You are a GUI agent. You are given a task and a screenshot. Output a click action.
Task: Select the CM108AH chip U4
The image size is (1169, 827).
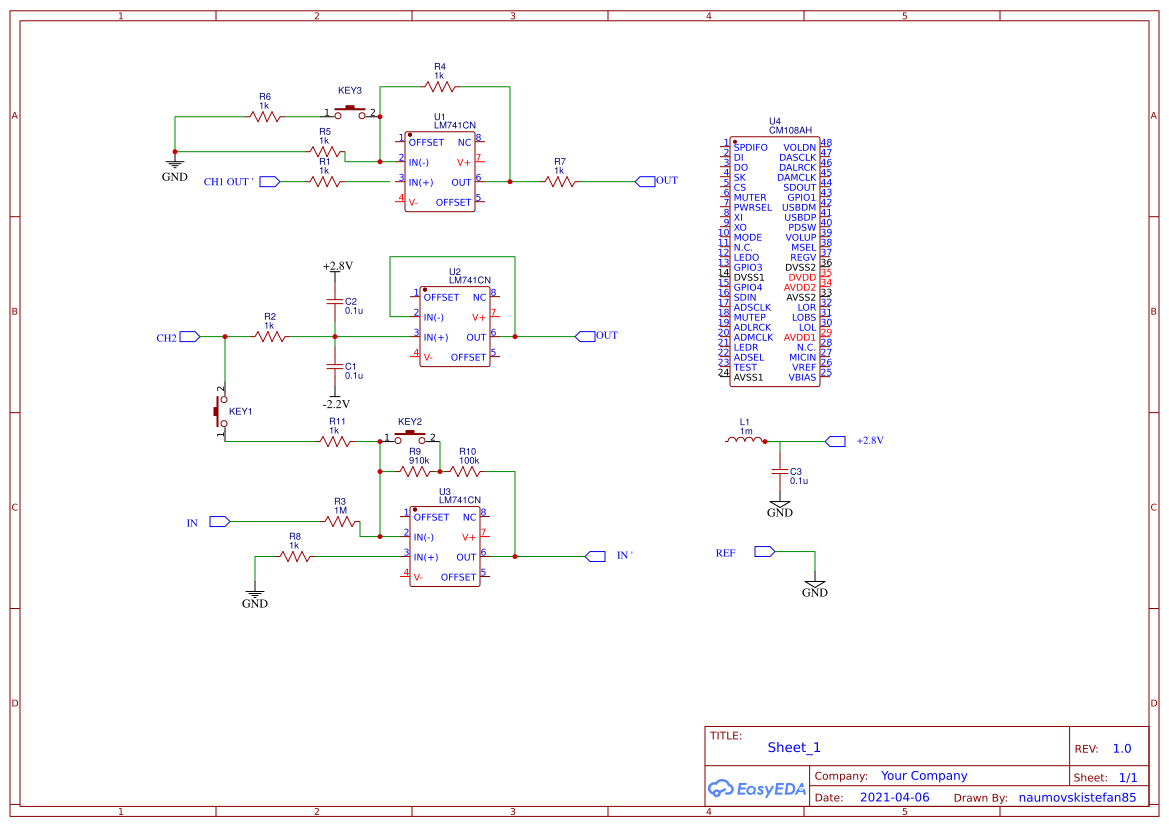773,260
